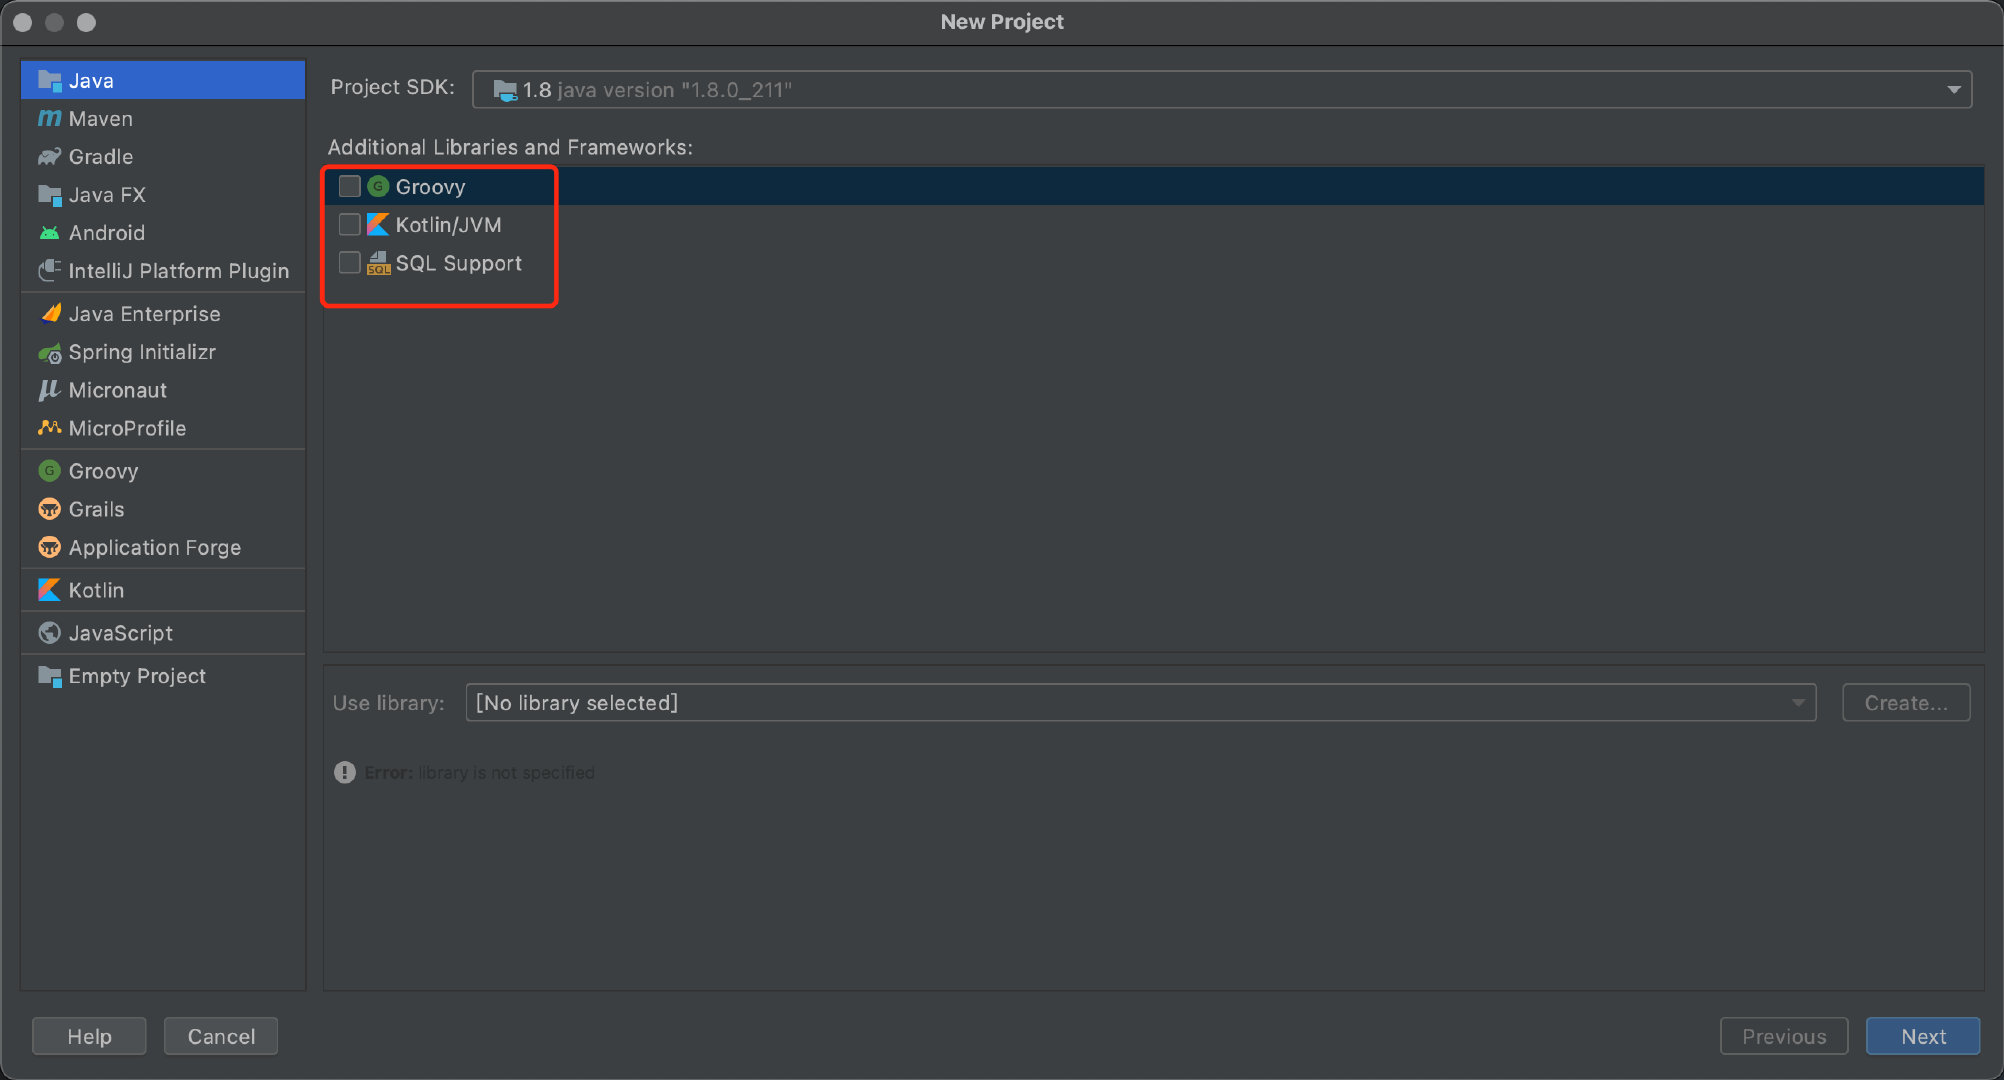Click the Micronaut mu icon

click(x=49, y=390)
